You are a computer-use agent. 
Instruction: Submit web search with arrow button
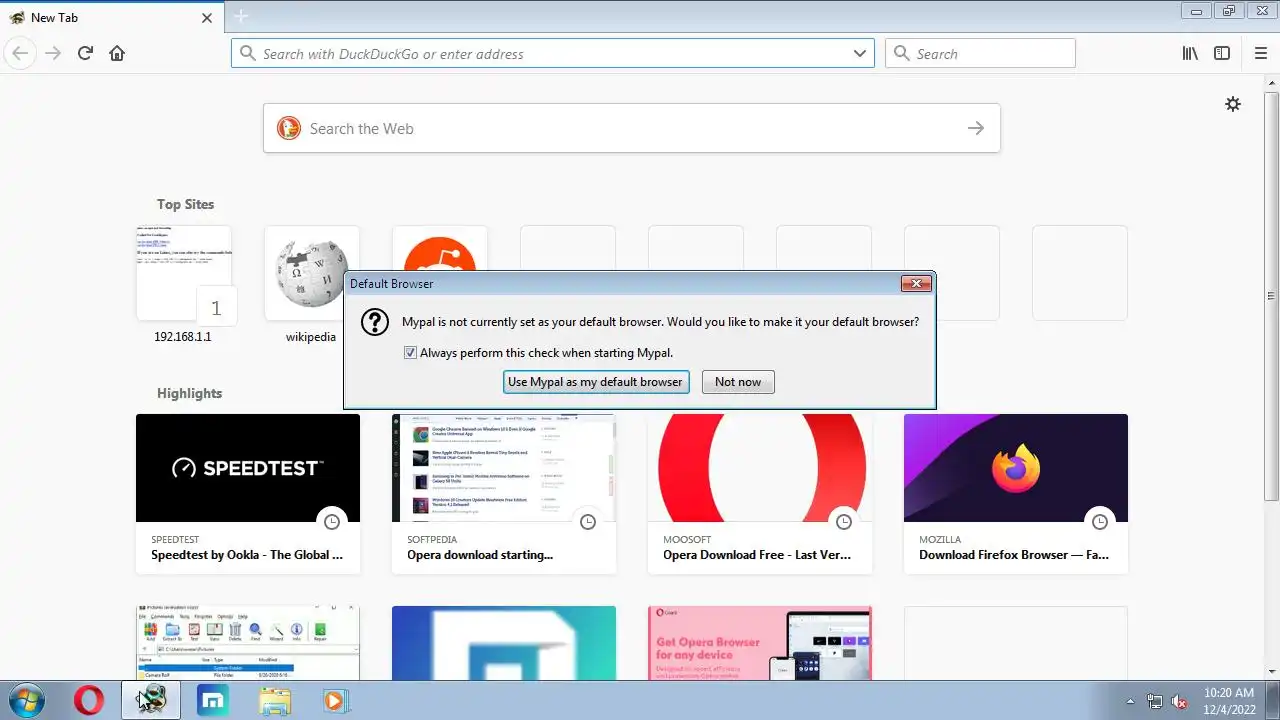976,128
